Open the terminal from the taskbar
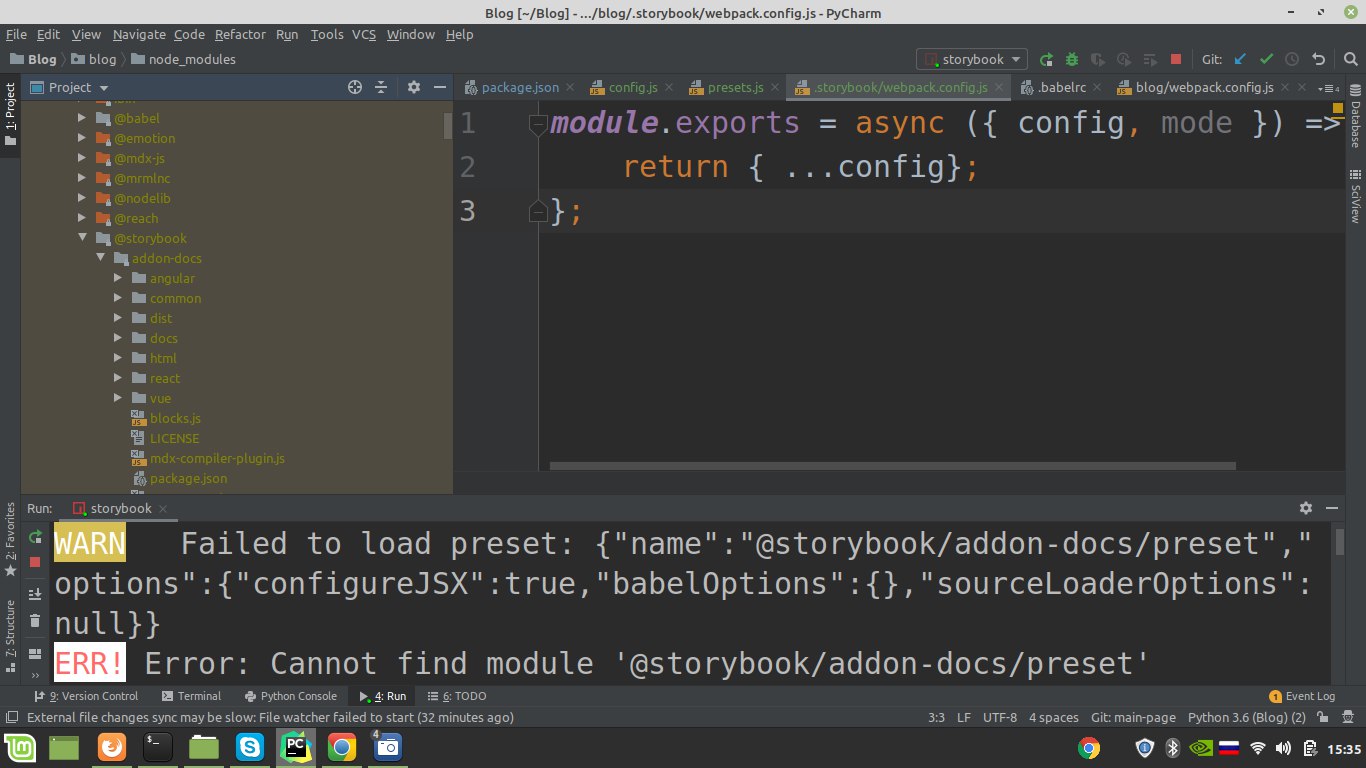Screen dimensions: 1366x768 point(157,747)
